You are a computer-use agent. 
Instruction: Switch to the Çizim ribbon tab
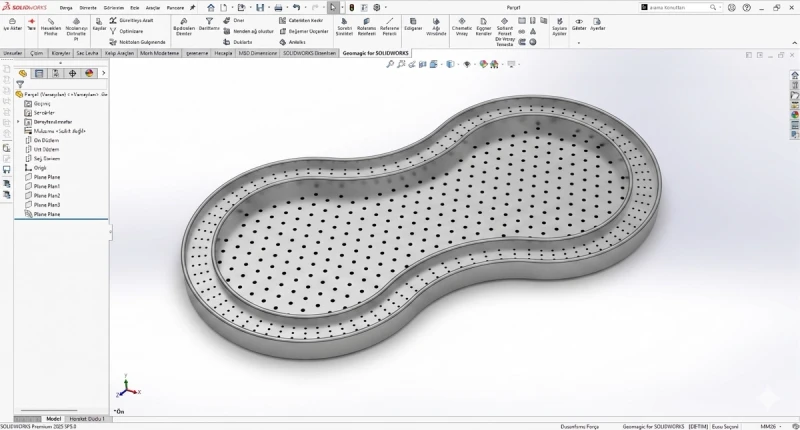point(36,53)
